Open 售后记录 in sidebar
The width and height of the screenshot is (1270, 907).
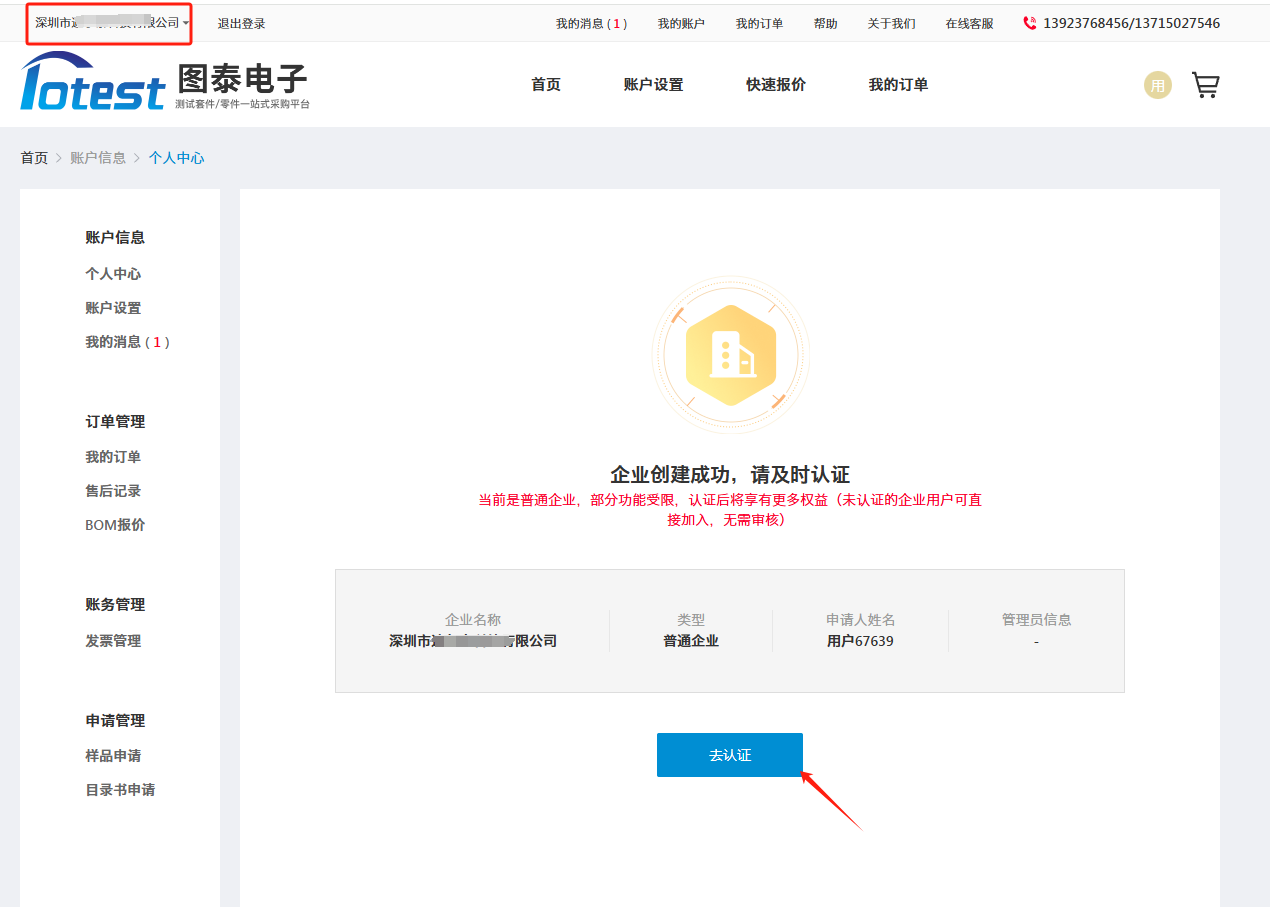pyautogui.click(x=113, y=491)
